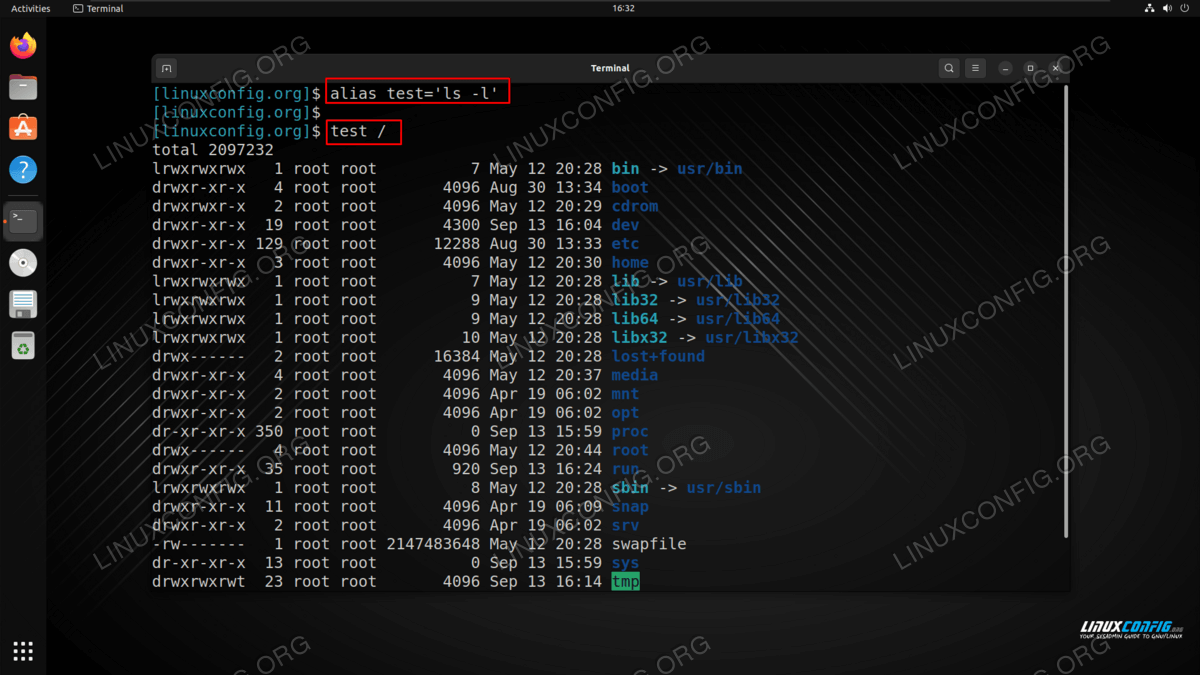Close the Terminal window
Viewport: 1200px width, 675px height.
coord(1055,68)
